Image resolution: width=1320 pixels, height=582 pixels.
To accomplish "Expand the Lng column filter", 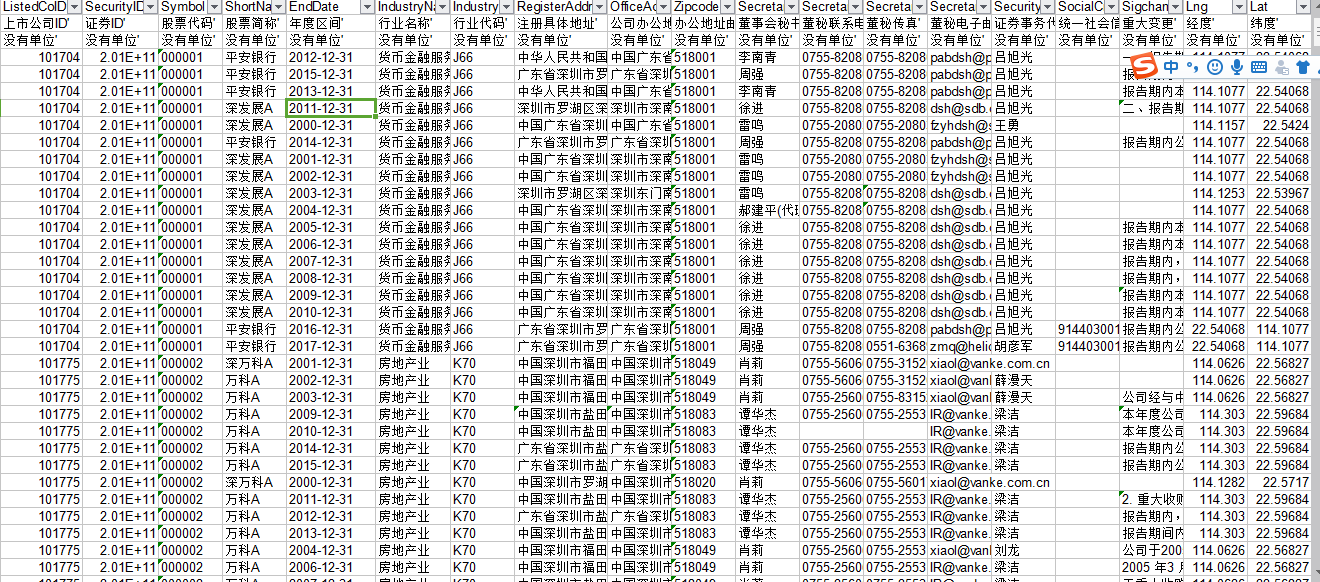I will 1240,7.
